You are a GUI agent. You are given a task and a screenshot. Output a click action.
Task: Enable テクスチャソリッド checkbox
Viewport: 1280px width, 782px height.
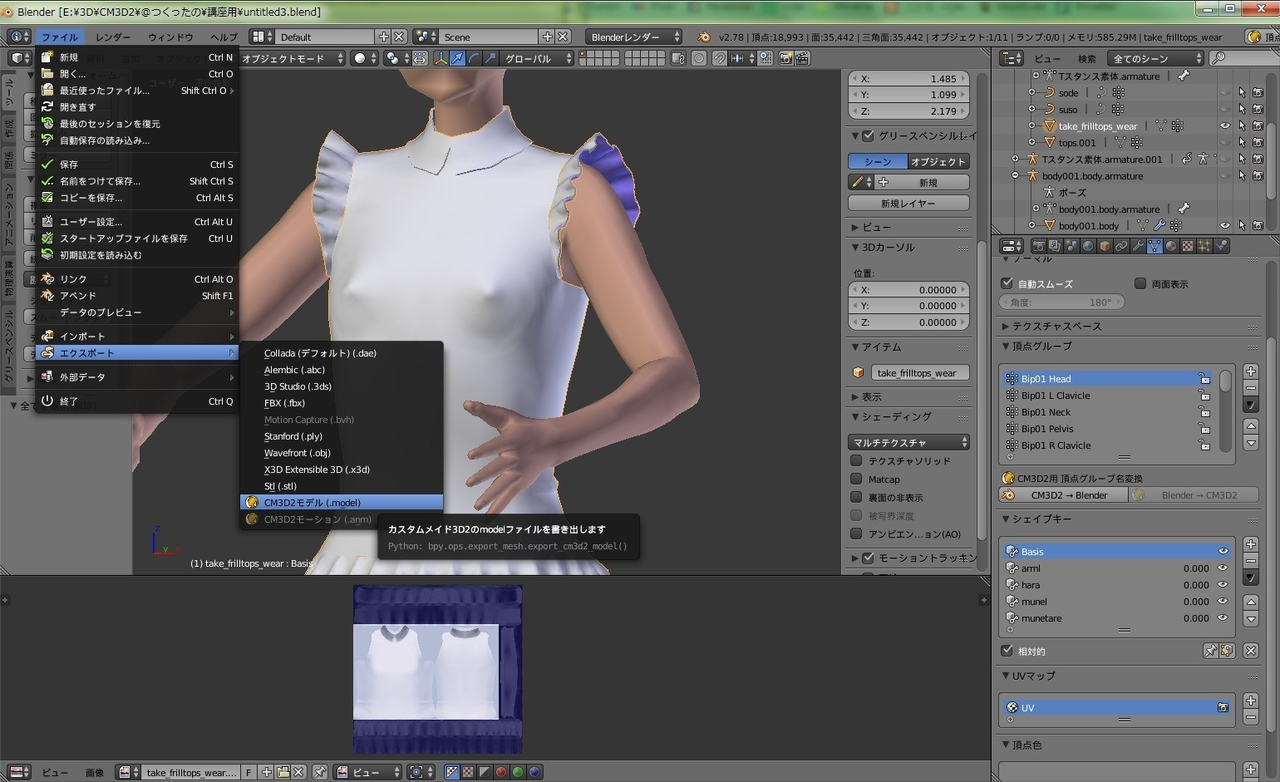point(856,461)
